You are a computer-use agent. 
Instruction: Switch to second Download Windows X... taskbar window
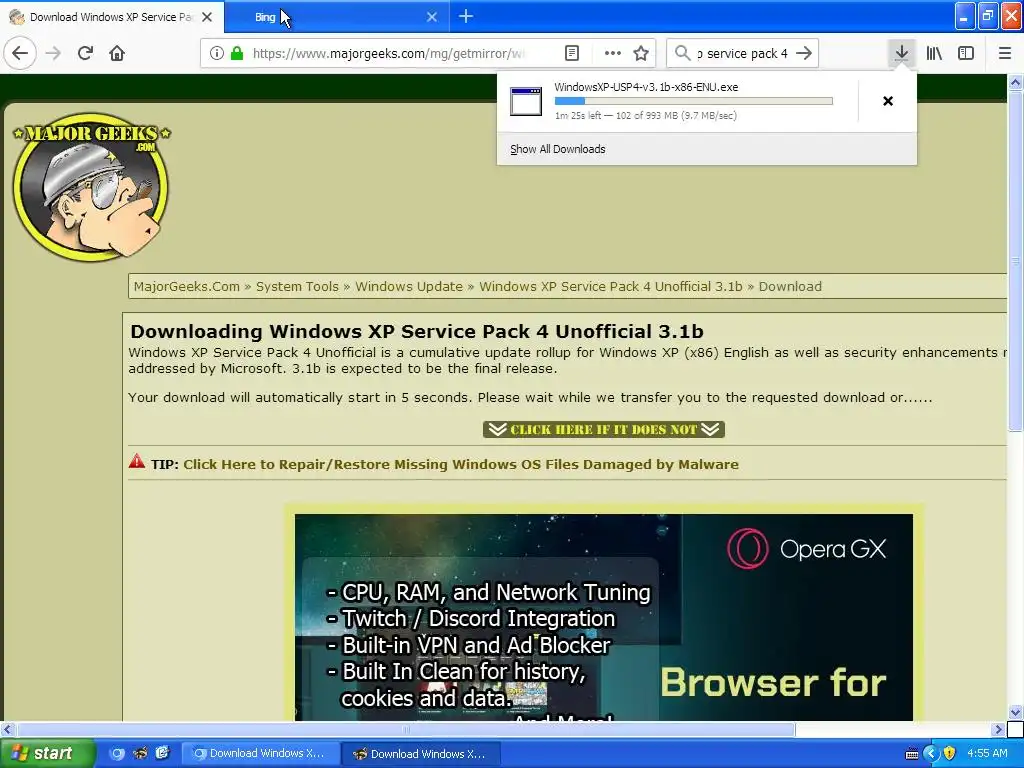(422, 754)
